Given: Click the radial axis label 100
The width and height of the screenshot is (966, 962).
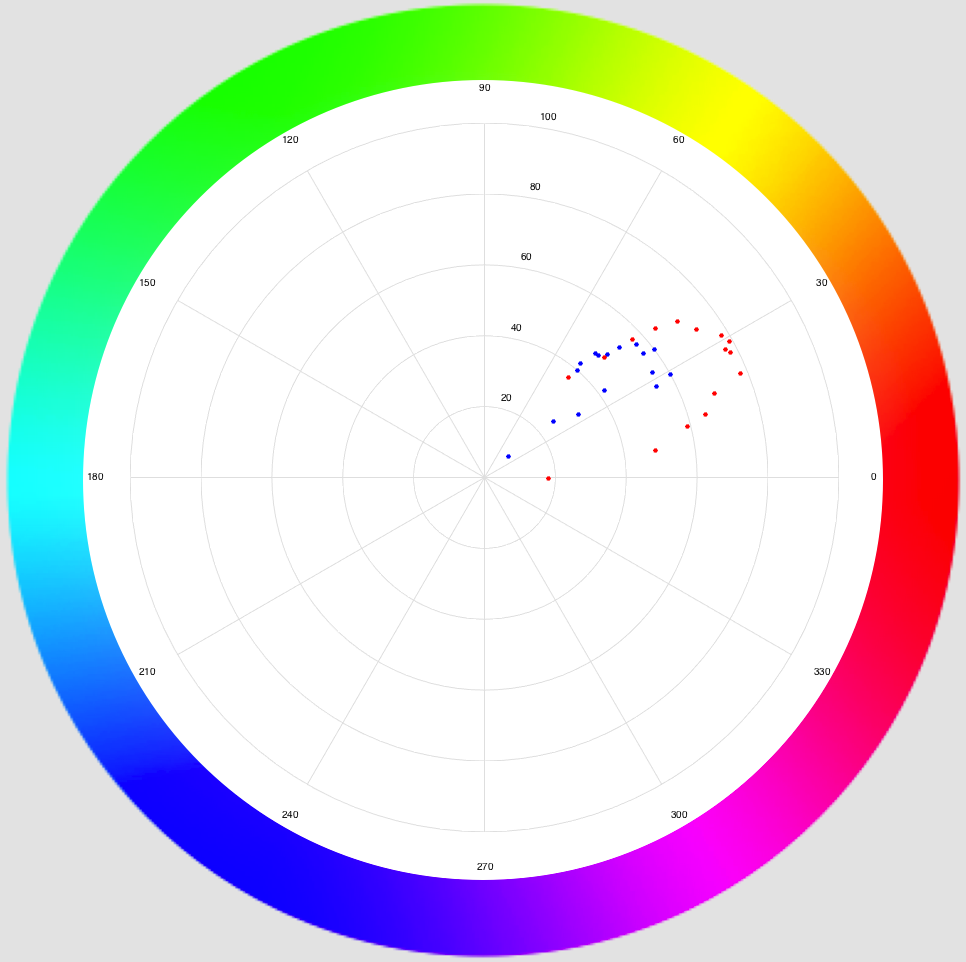Looking at the screenshot, I should 548,117.
